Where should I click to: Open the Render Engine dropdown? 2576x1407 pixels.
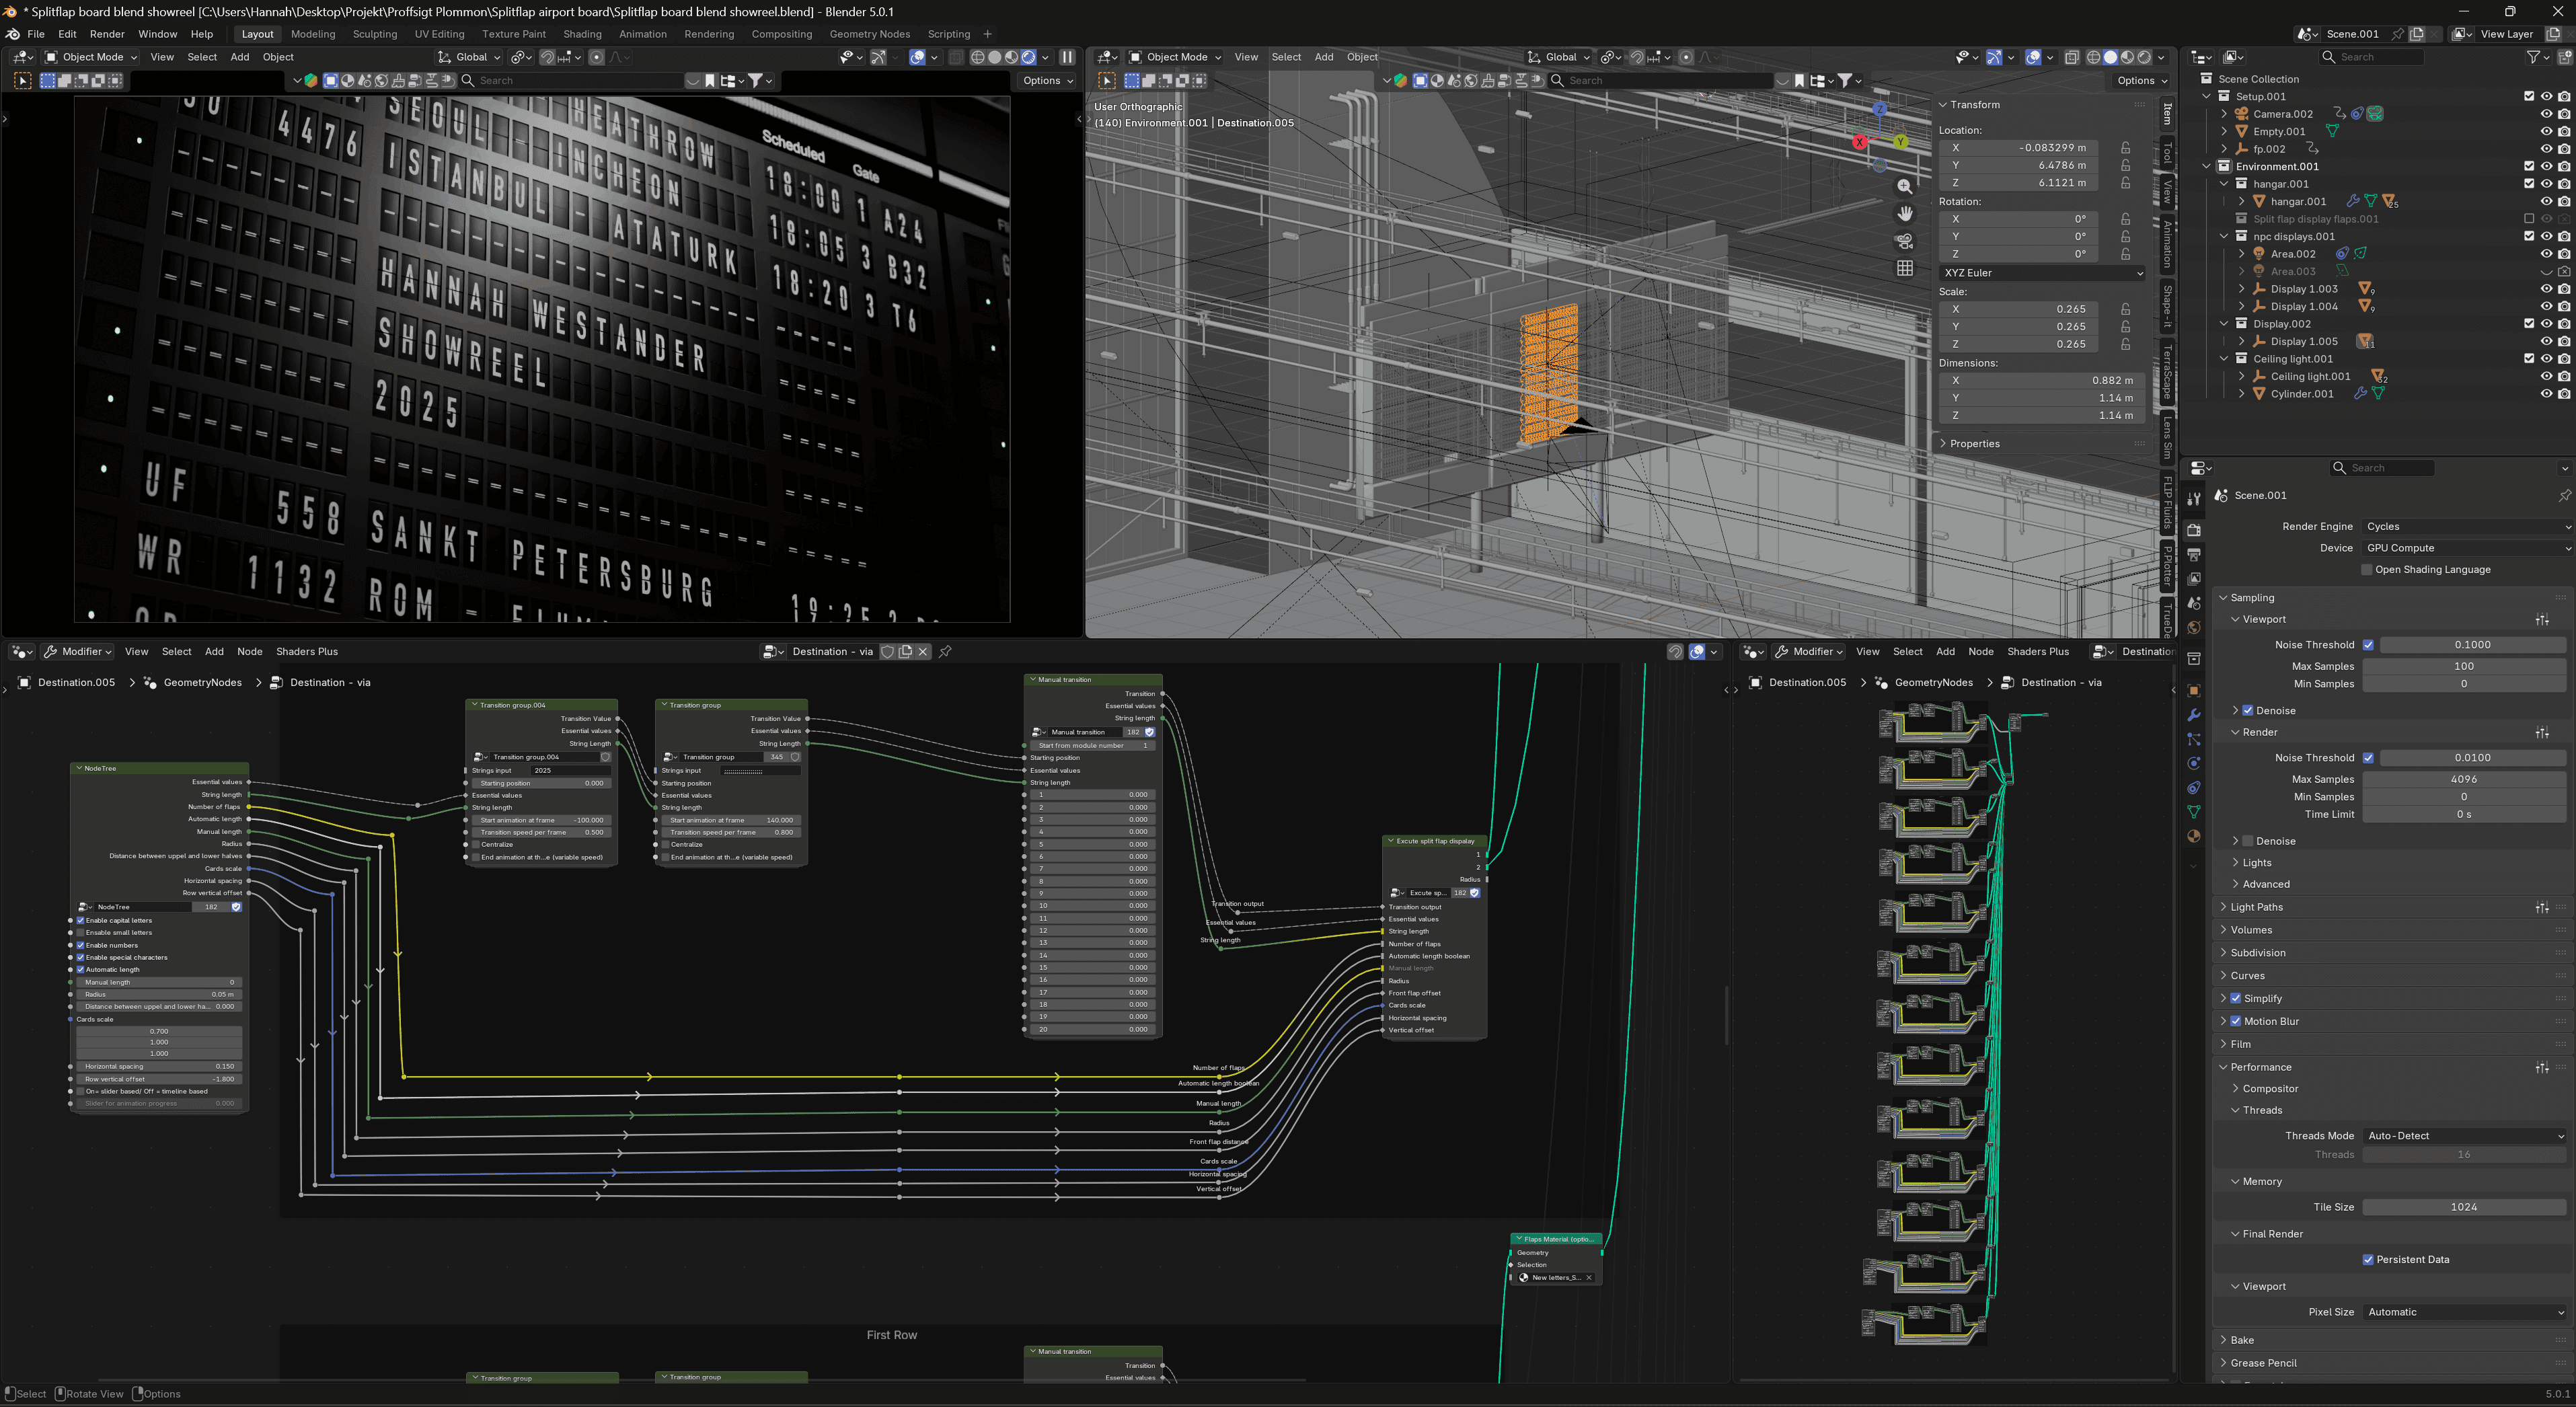[x=2466, y=526]
